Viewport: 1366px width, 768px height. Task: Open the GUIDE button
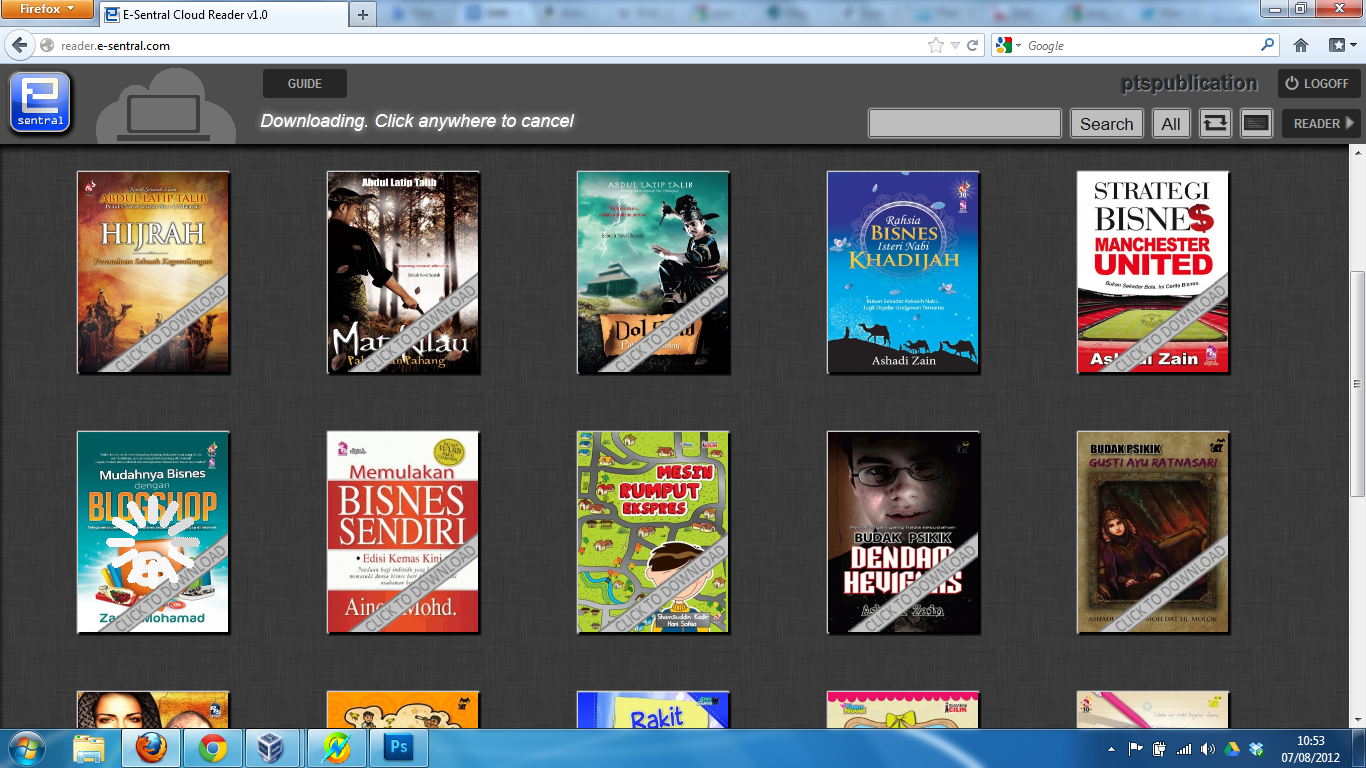pos(305,84)
